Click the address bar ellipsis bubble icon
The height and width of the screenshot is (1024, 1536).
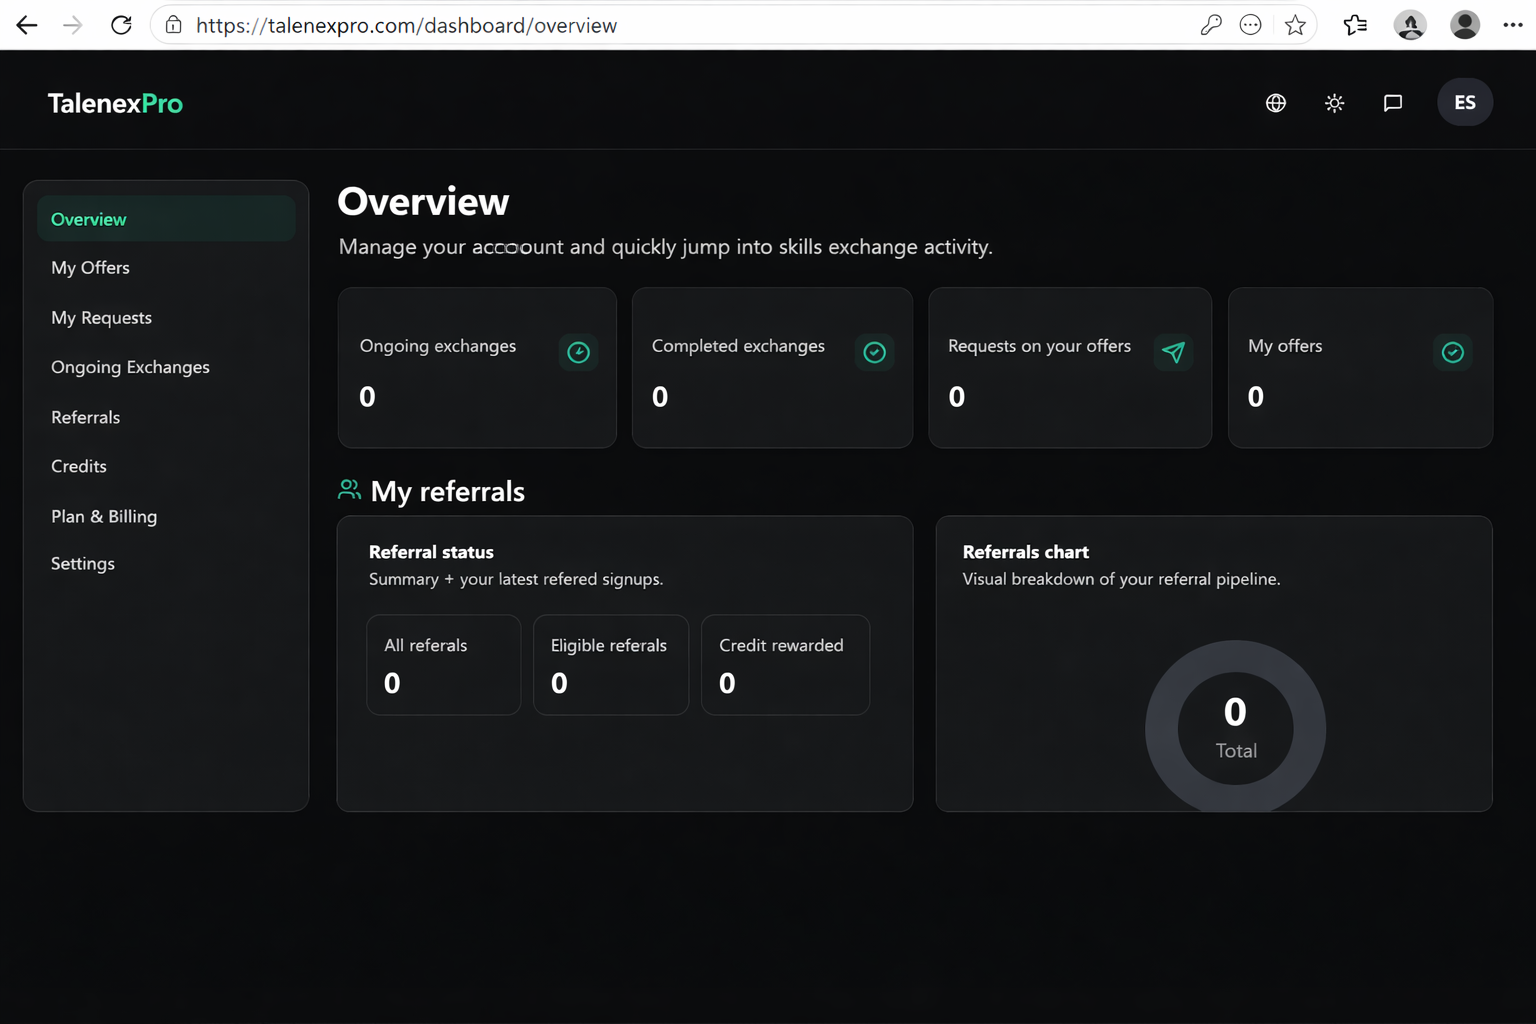click(x=1251, y=25)
